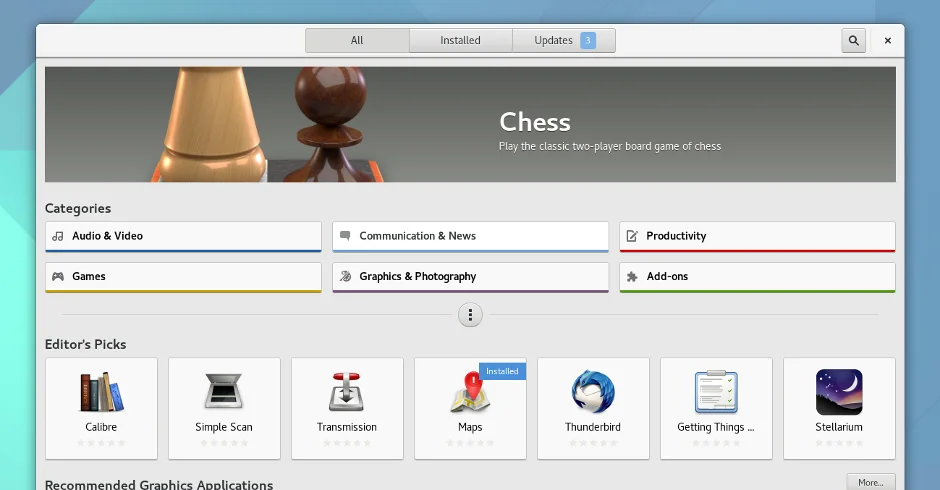
Task: Open the Graphics & Photography category
Action: click(470, 276)
